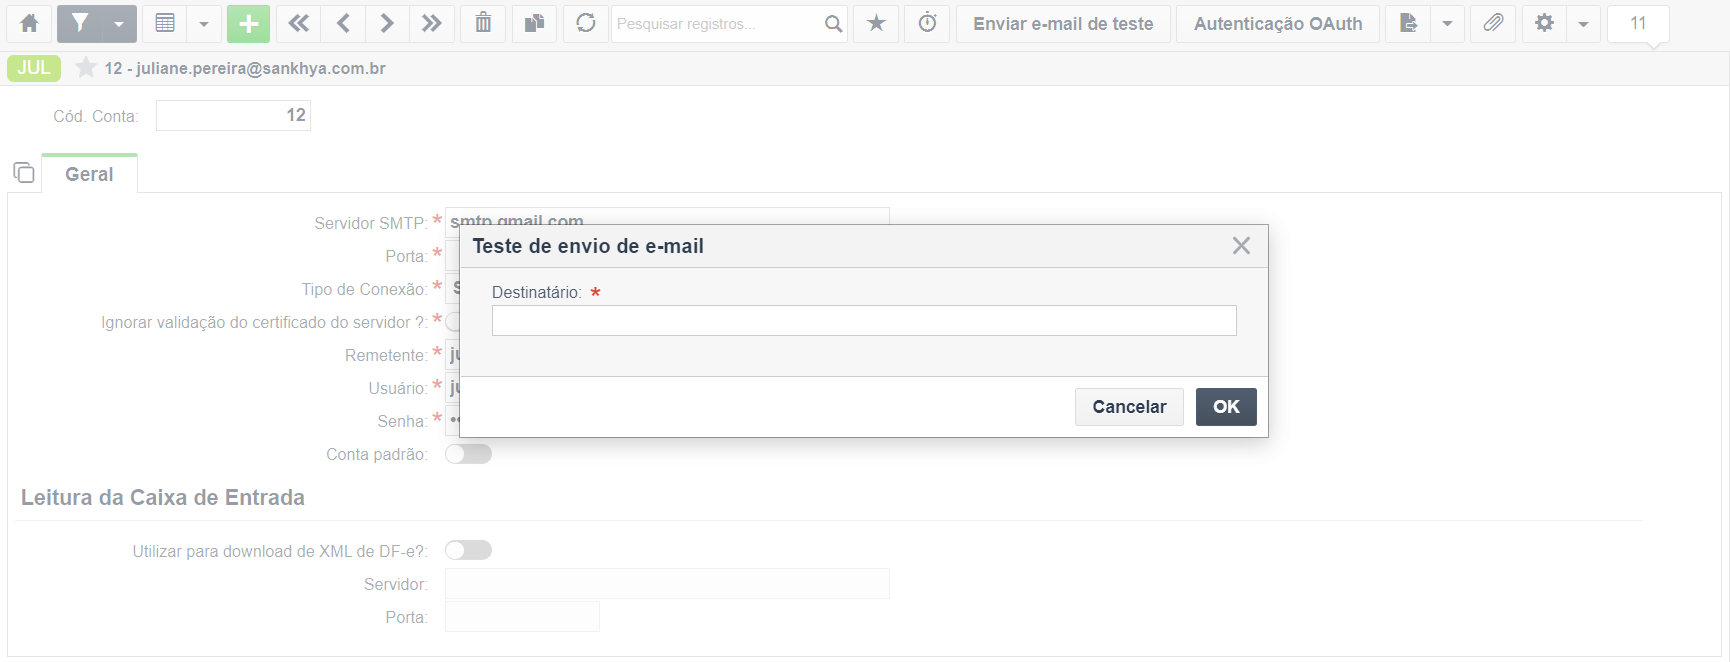Click the Destinatário input field
This screenshot has height=662, width=1730.
click(x=864, y=320)
